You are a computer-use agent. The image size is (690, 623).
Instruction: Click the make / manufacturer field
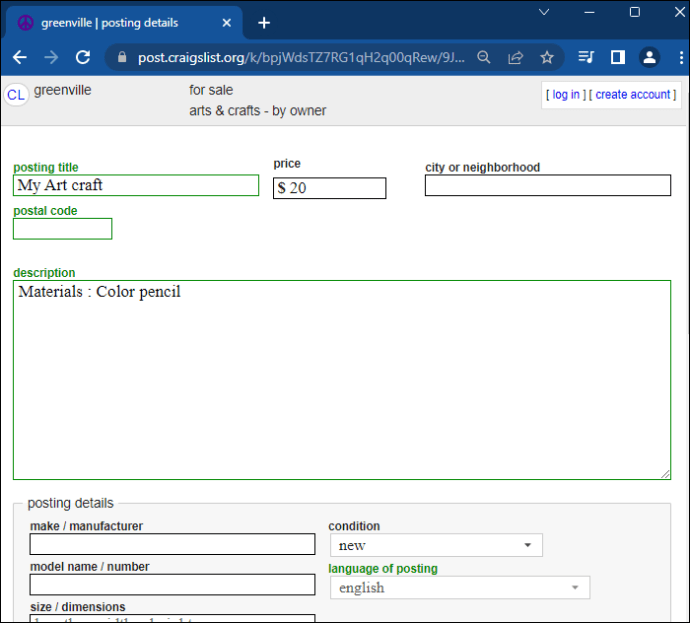172,544
